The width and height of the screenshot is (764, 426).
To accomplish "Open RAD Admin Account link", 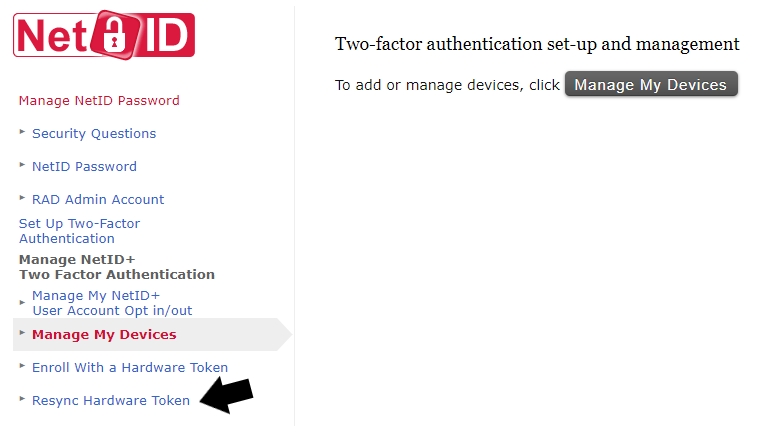I will pos(98,199).
